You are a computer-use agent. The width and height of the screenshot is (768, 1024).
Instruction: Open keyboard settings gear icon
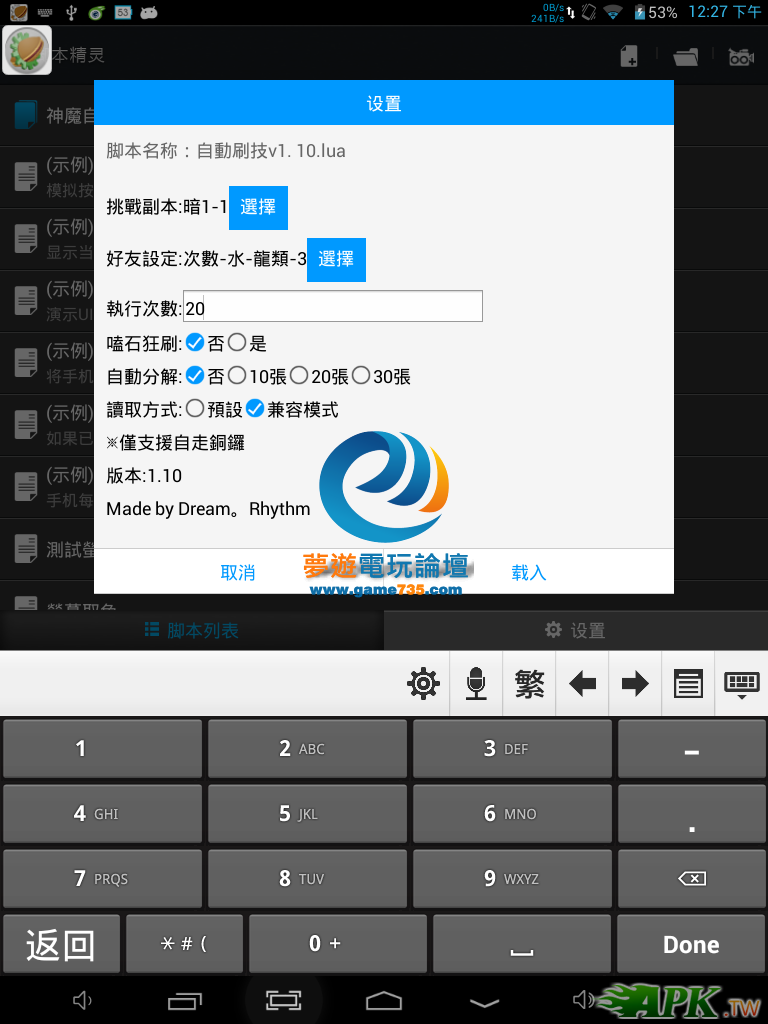(423, 684)
